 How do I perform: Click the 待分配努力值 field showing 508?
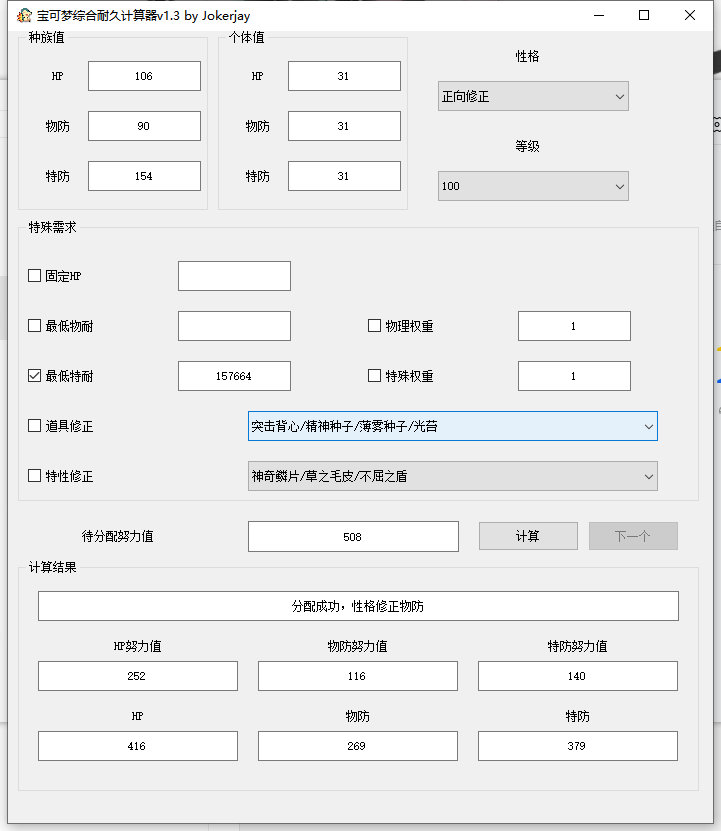click(353, 536)
